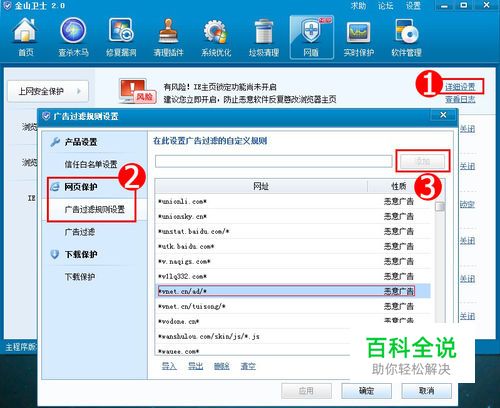
Task: Open the 系统优化 system optimize icon
Action: 216,37
